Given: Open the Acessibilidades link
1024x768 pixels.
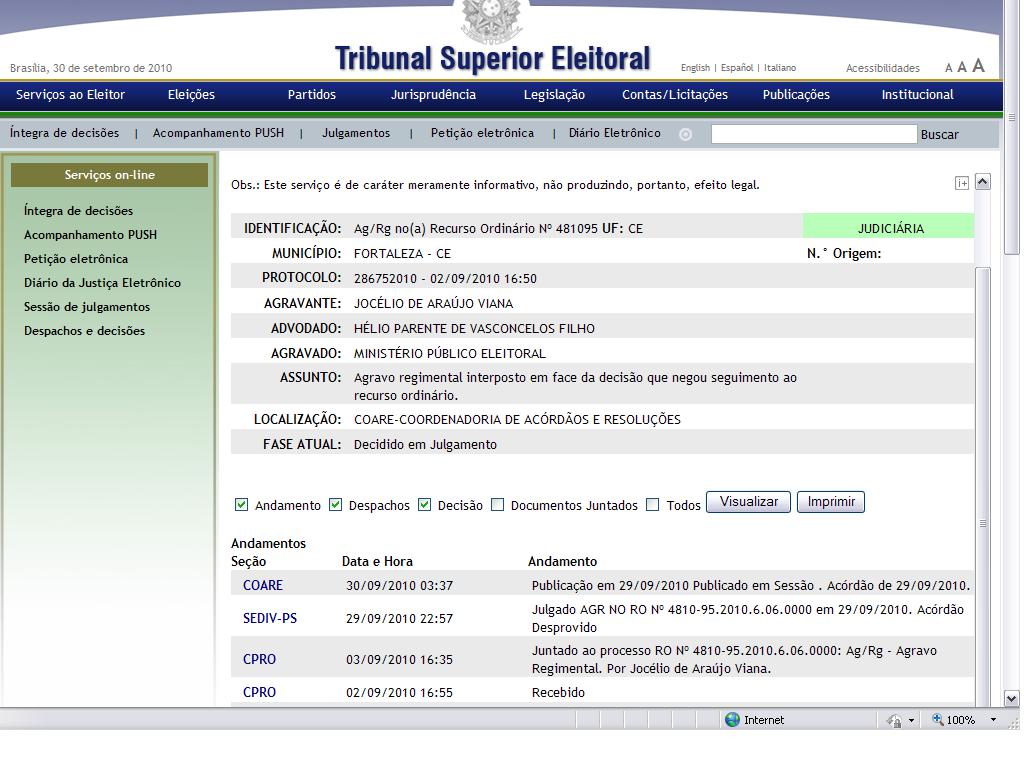Looking at the screenshot, I should [x=882, y=68].
